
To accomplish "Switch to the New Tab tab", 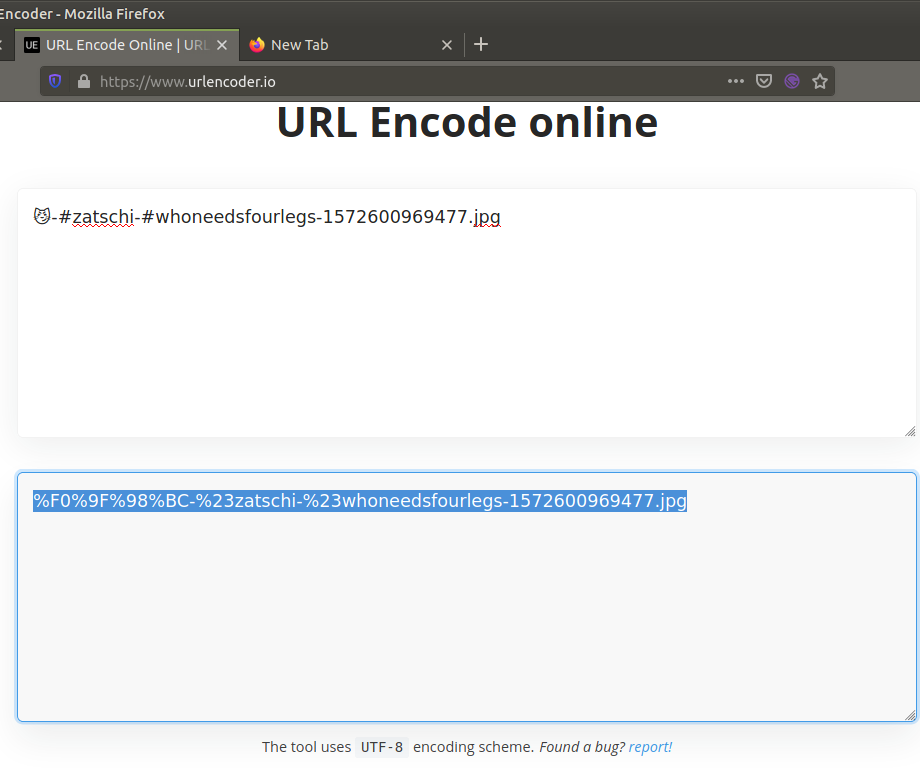I will coord(340,45).
